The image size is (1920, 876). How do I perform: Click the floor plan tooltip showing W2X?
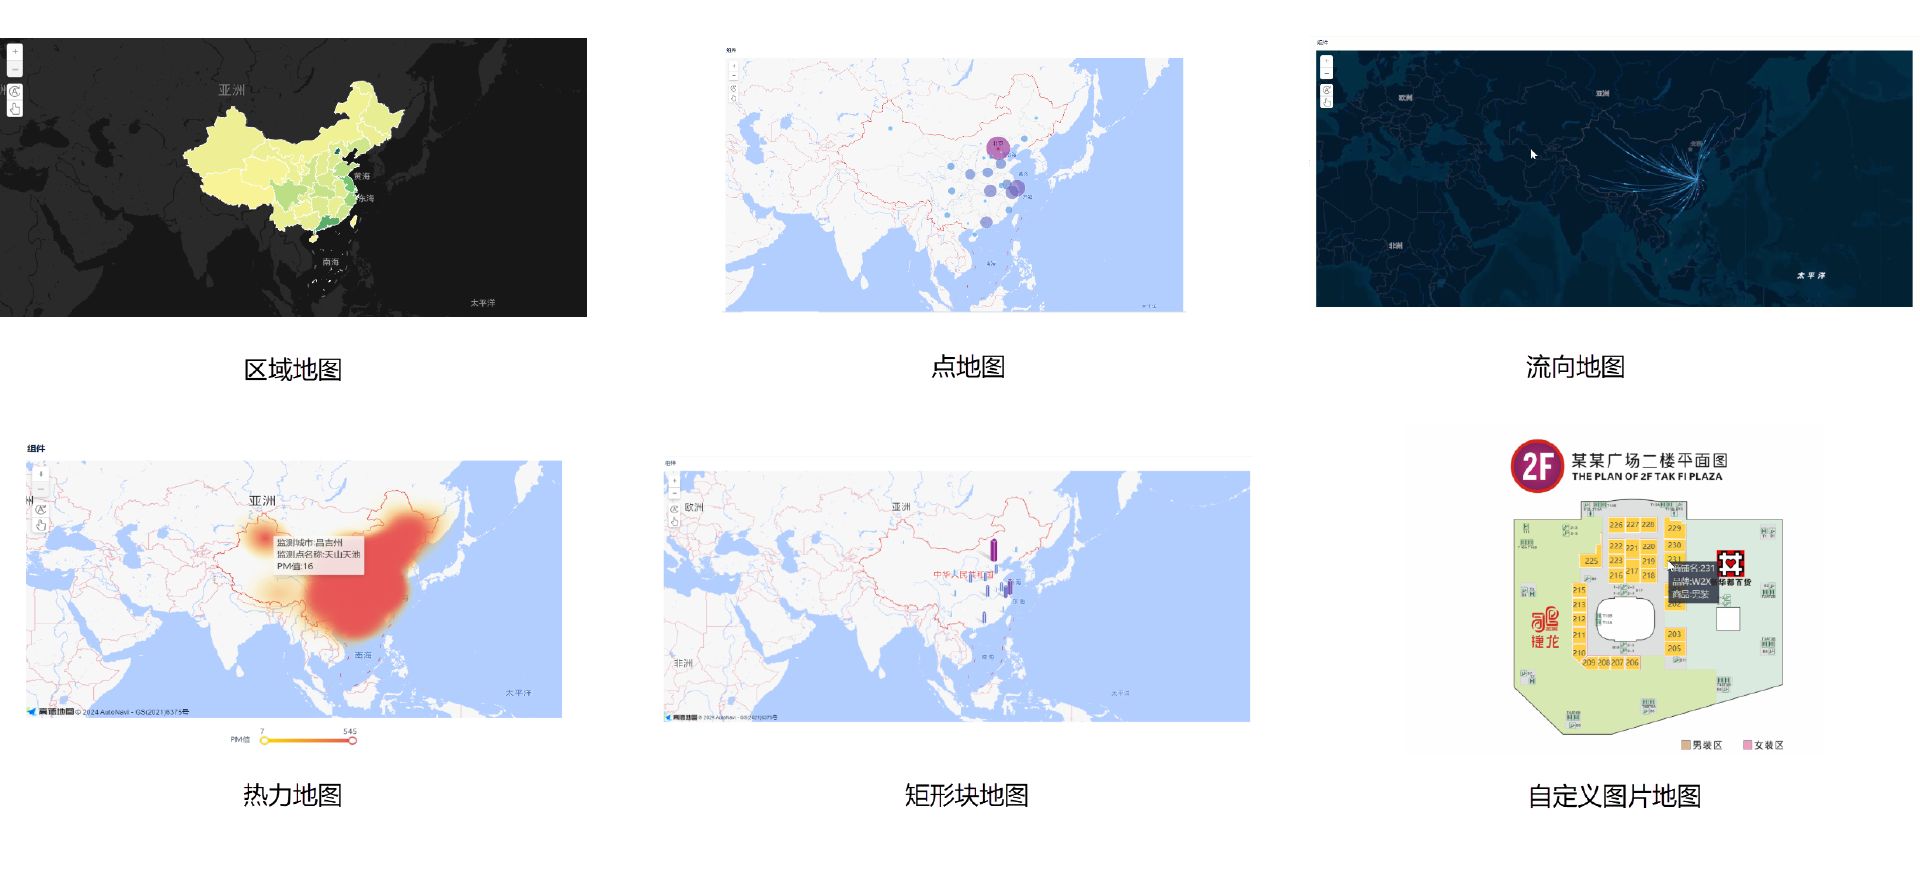coord(1693,582)
